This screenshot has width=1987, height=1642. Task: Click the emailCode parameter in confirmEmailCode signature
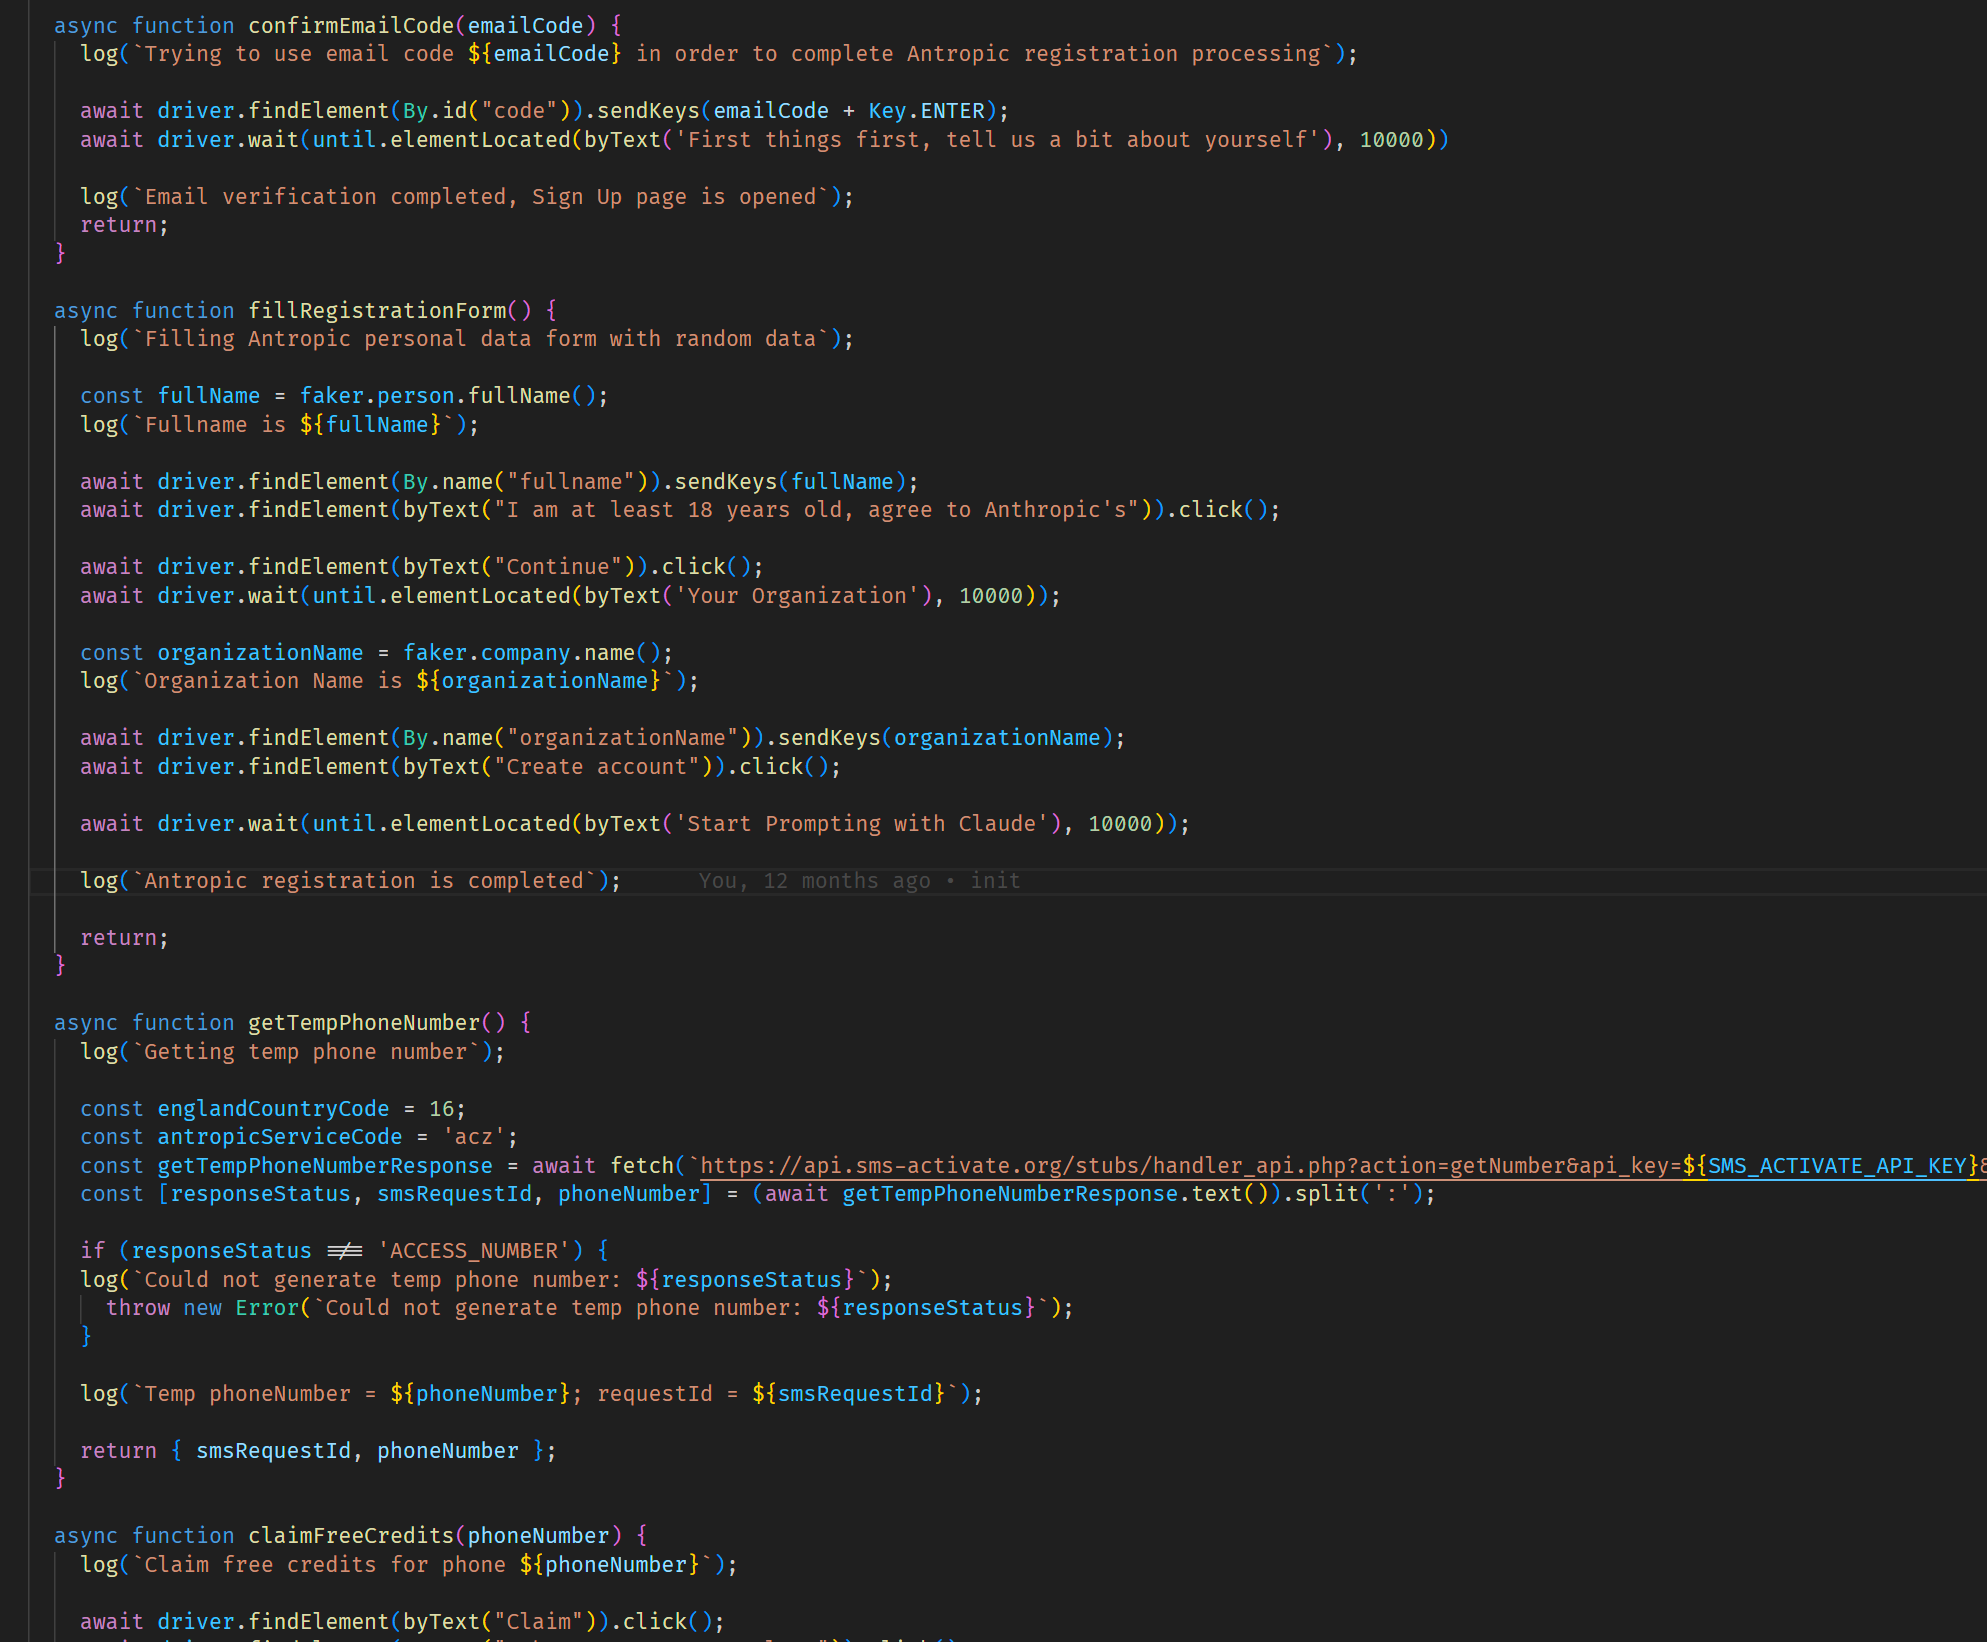525,26
